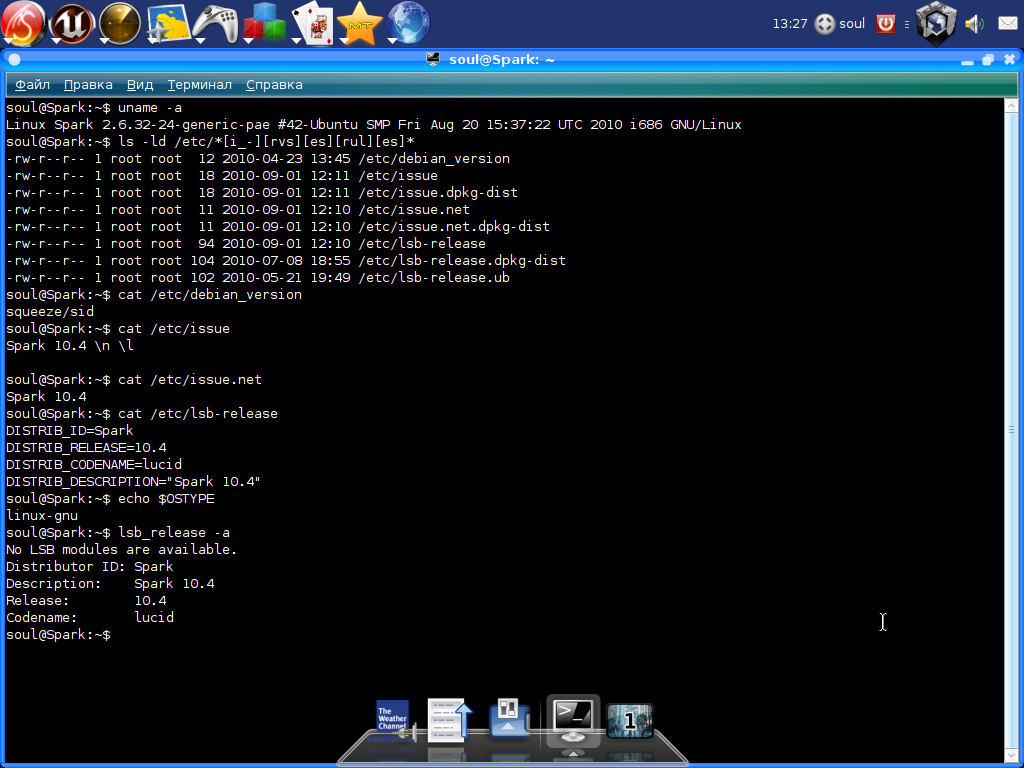The width and height of the screenshot is (1024, 768).
Task: Open the colored cubes launcher
Action: (264, 24)
